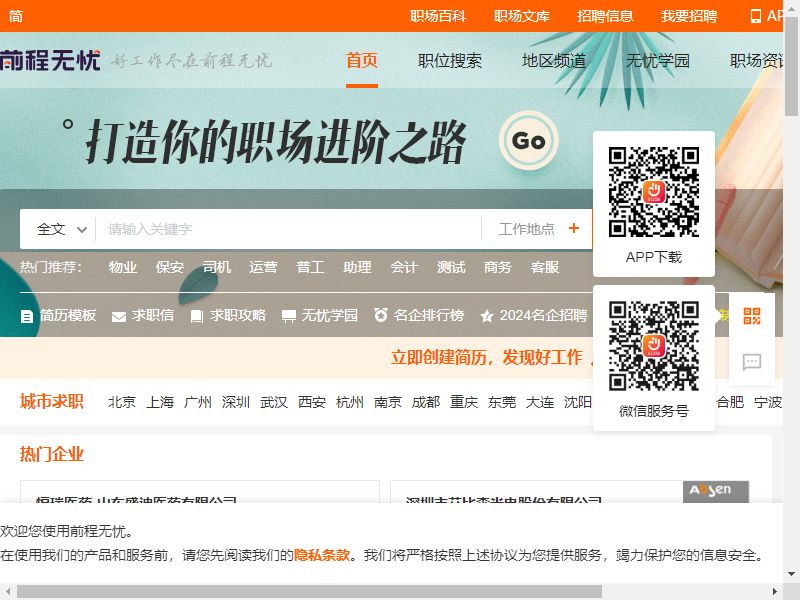Click the vertical scrollbar down arrow

pos(791,574)
